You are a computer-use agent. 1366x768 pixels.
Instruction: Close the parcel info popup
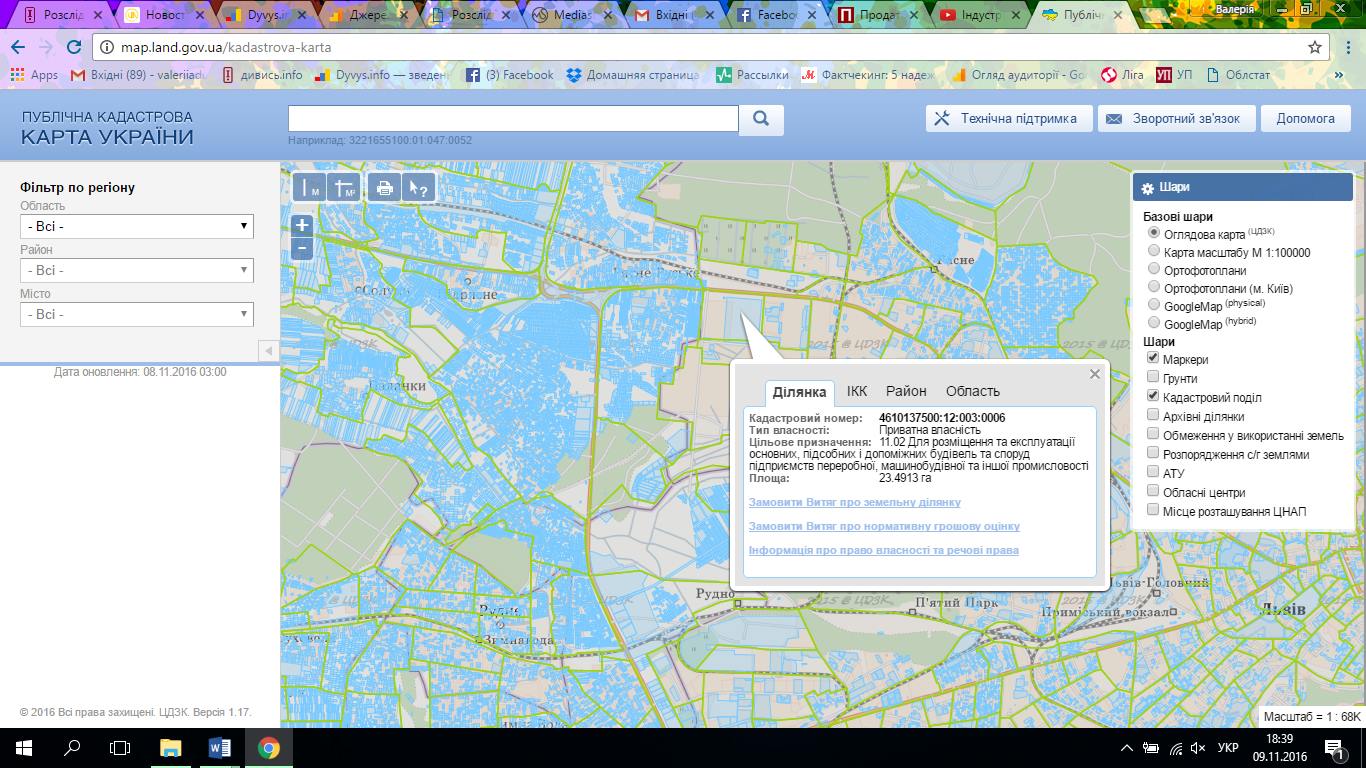click(1095, 374)
